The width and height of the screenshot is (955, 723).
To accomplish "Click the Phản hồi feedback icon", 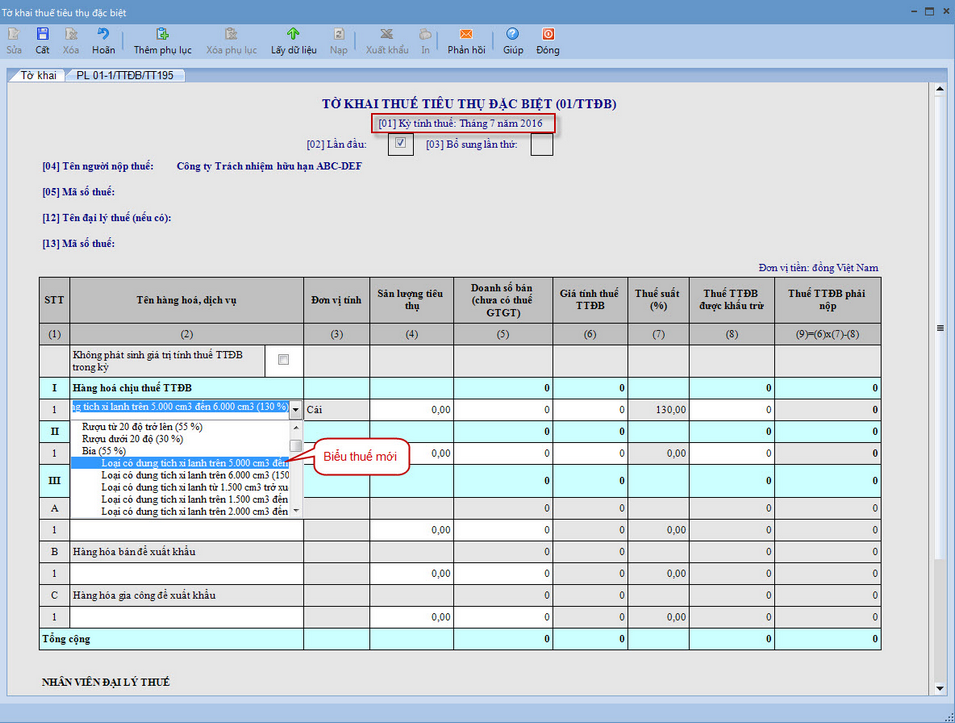I will pos(466,34).
